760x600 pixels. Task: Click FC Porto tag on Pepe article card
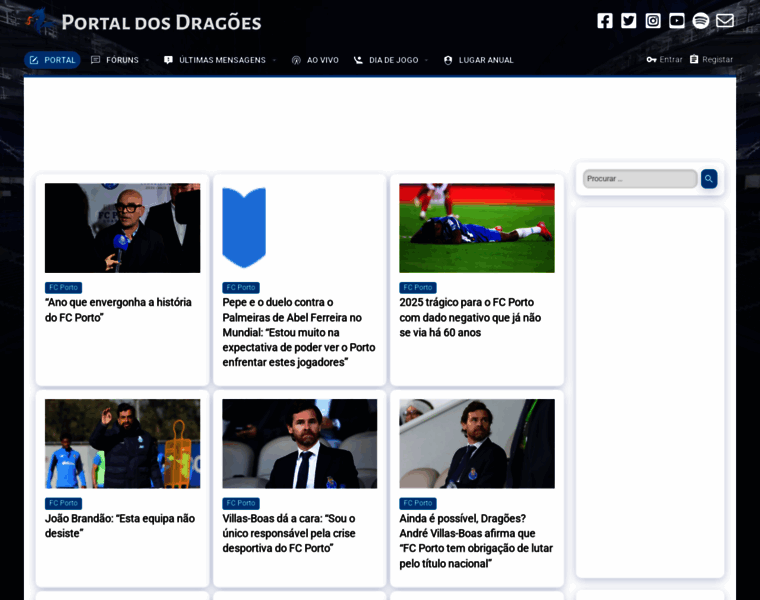pyautogui.click(x=241, y=287)
